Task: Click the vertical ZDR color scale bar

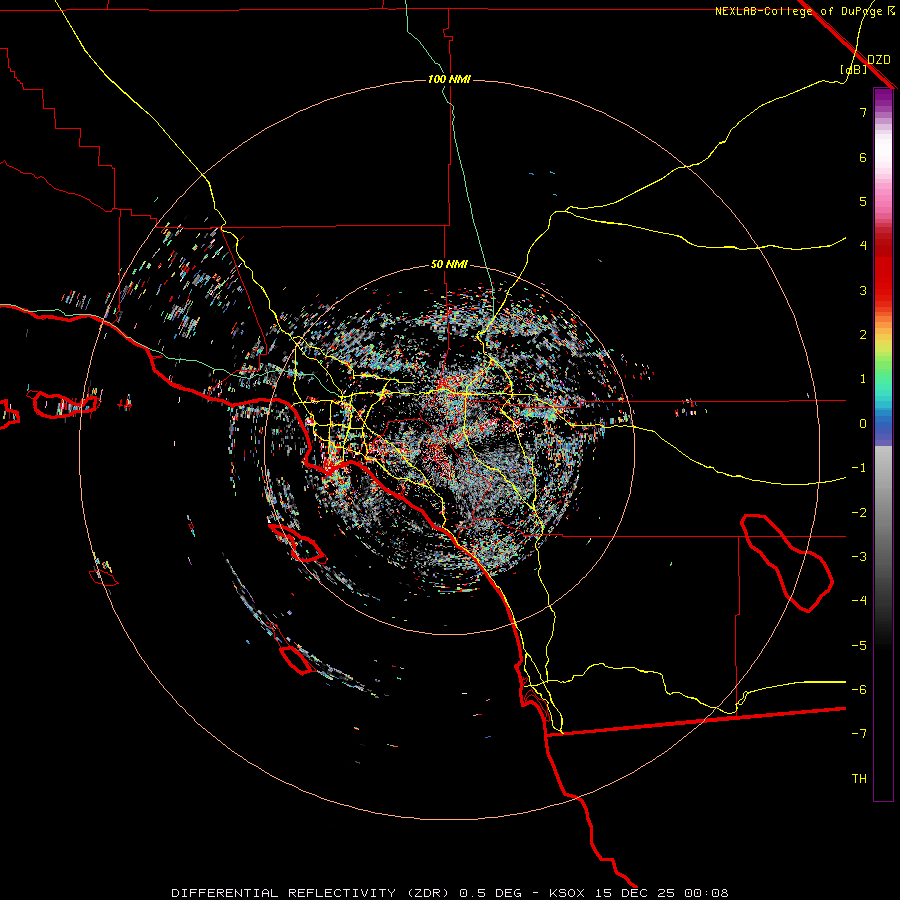Action: click(883, 444)
